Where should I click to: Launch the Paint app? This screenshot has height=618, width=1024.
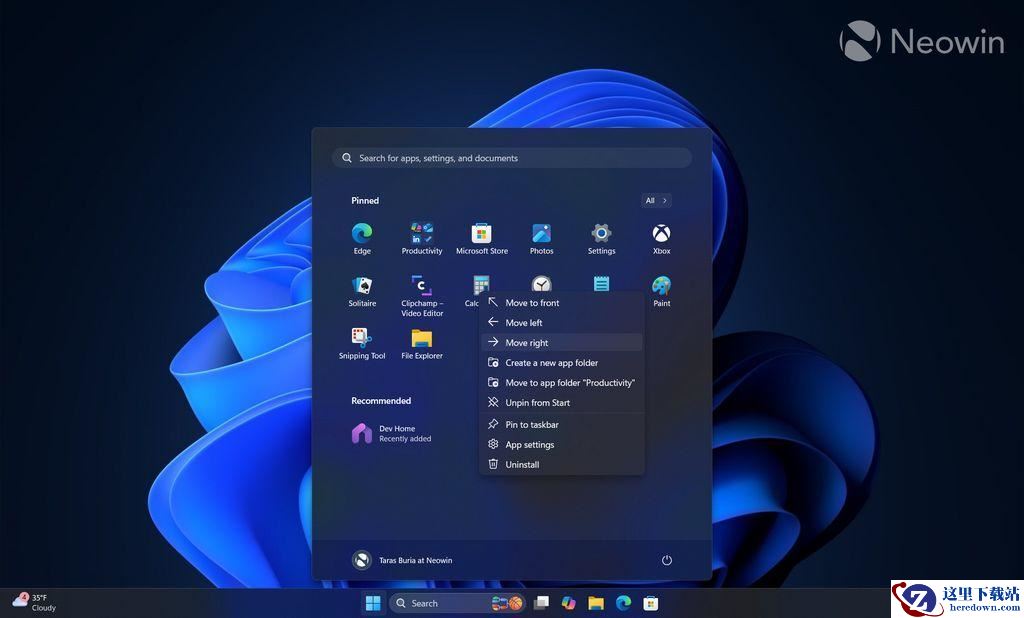click(x=662, y=291)
